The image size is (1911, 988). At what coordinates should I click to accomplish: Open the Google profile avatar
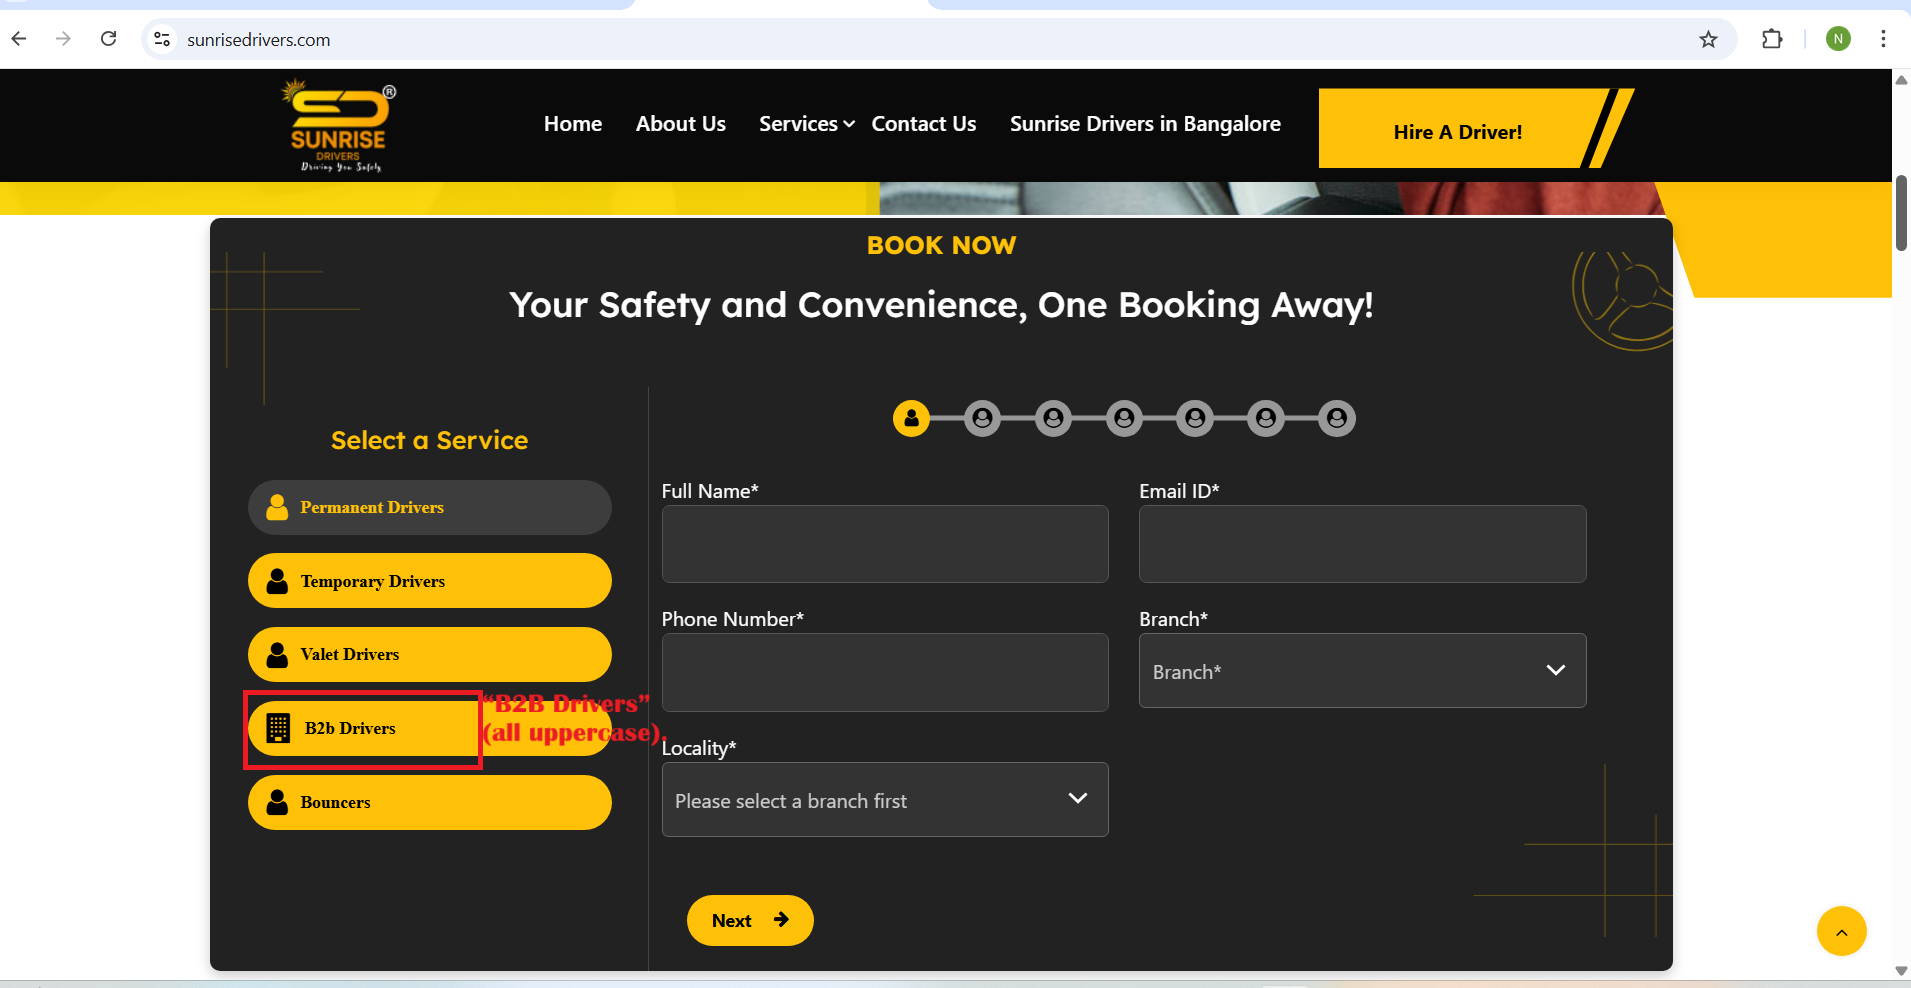(x=1838, y=39)
